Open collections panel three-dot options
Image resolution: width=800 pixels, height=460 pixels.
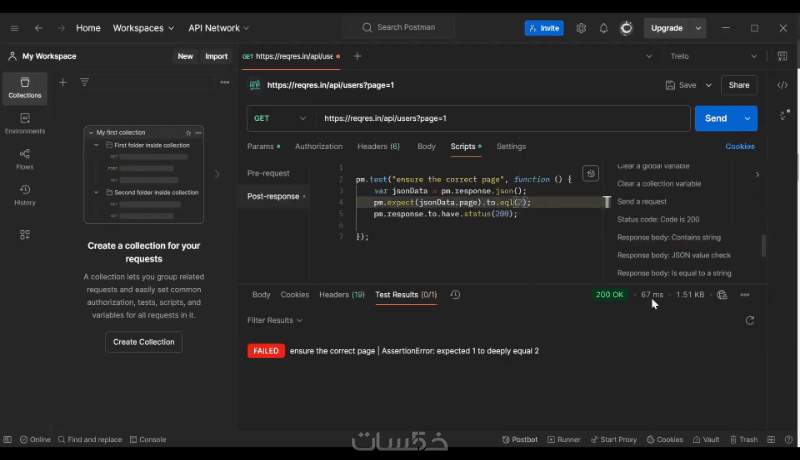point(225,82)
